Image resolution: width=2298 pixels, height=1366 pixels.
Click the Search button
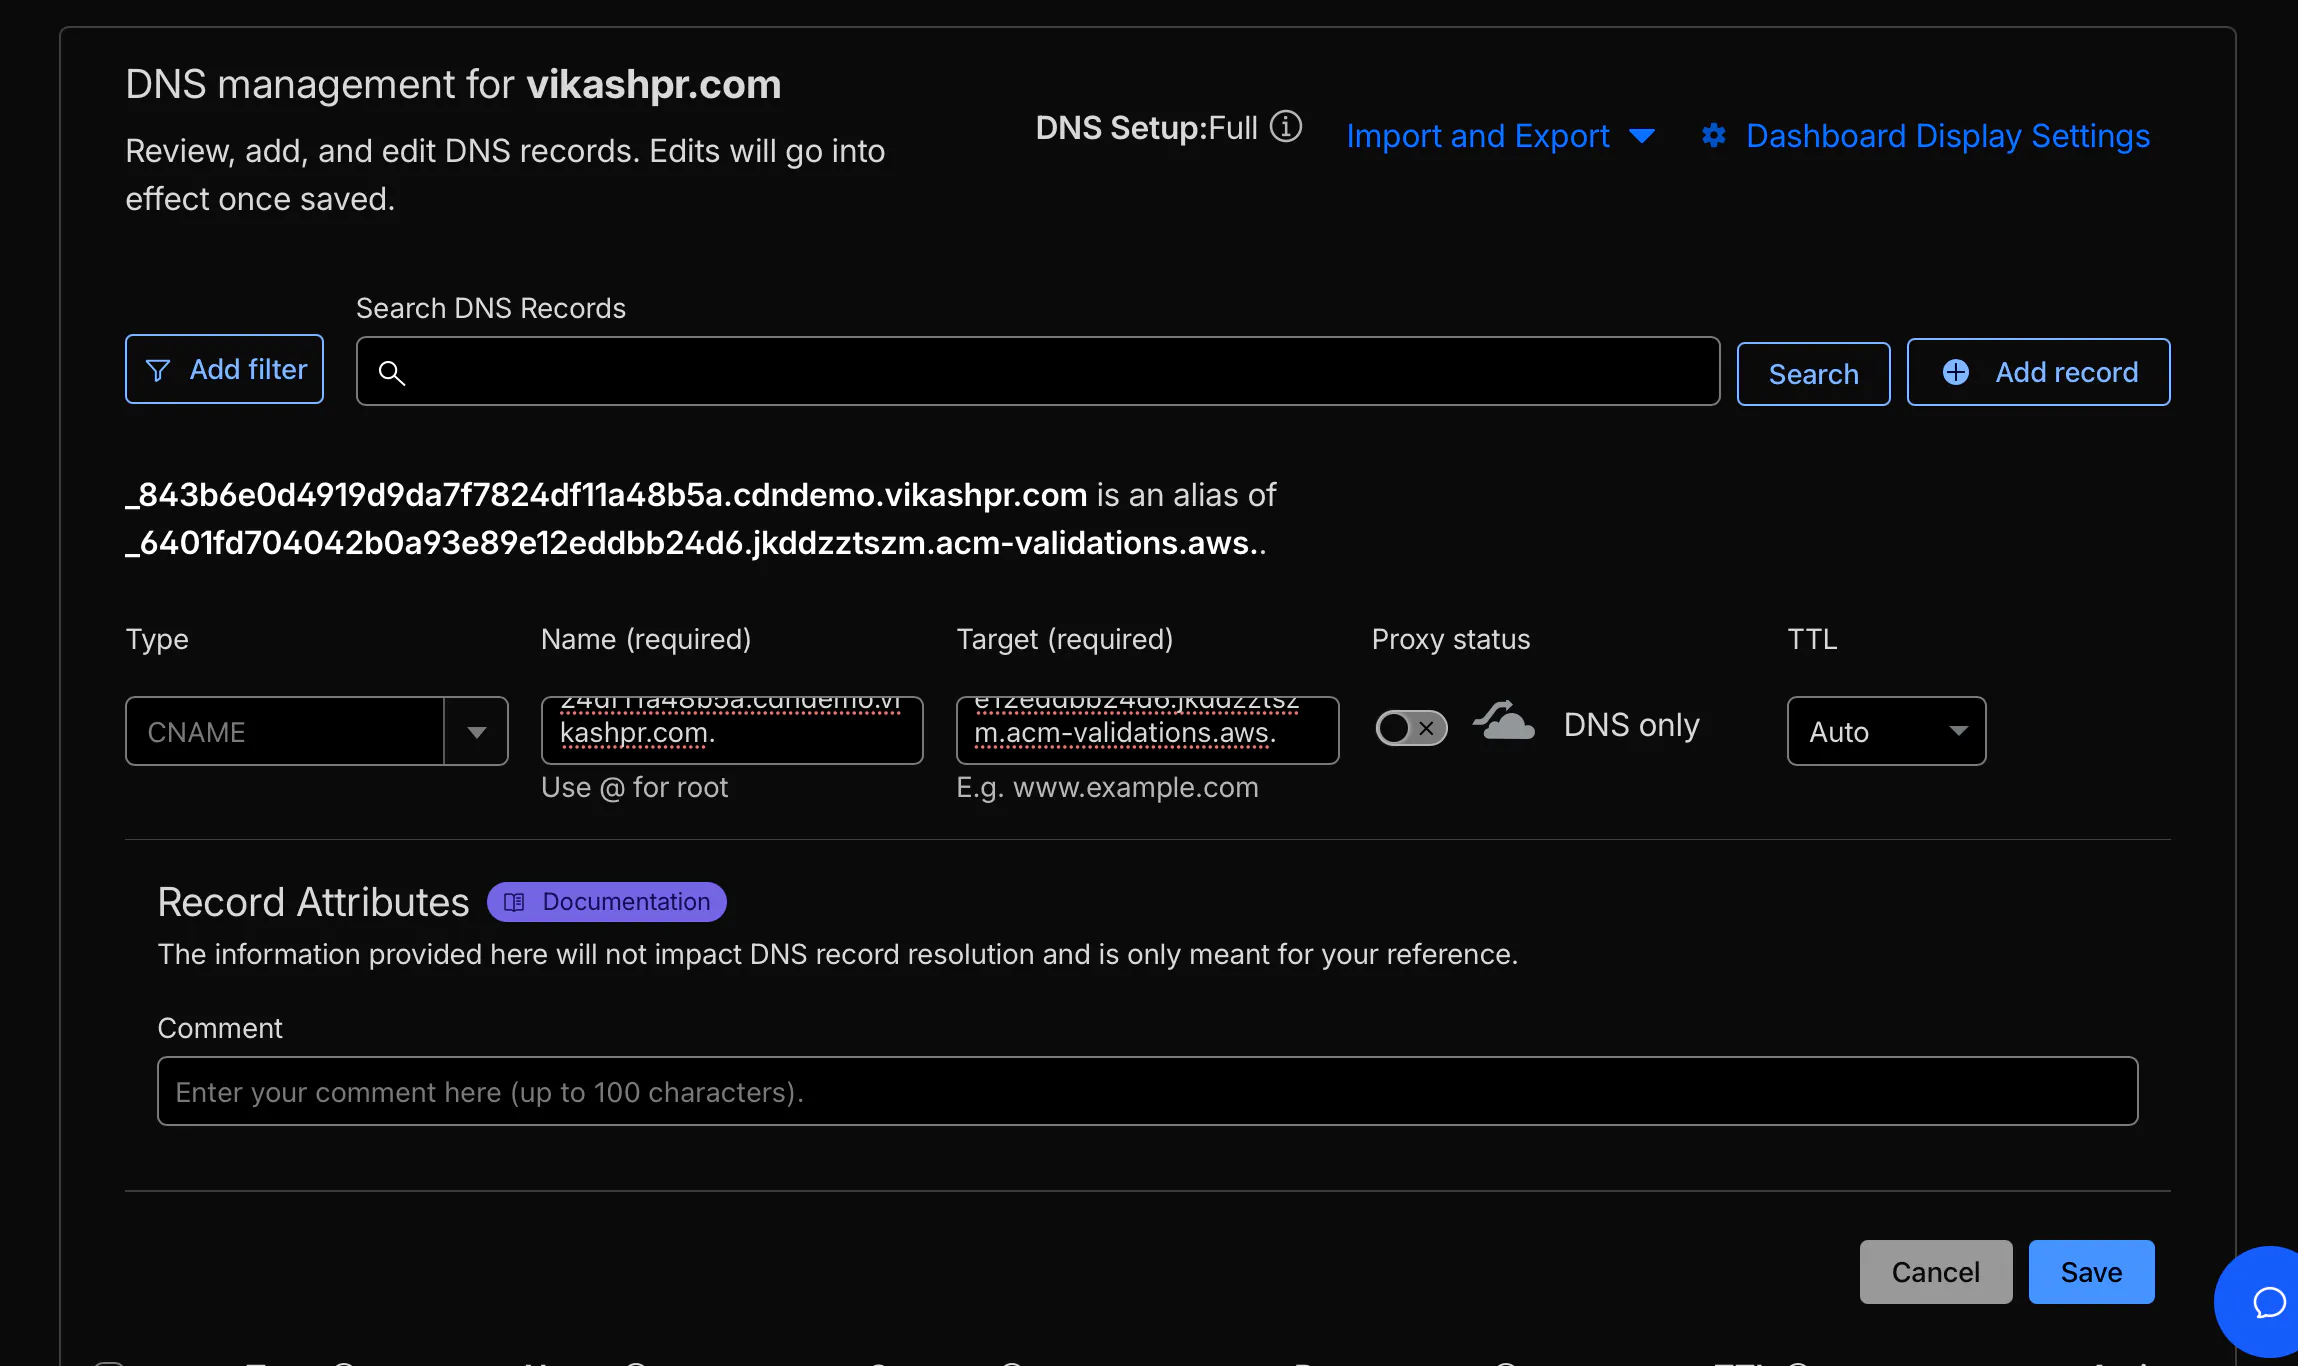click(1812, 373)
